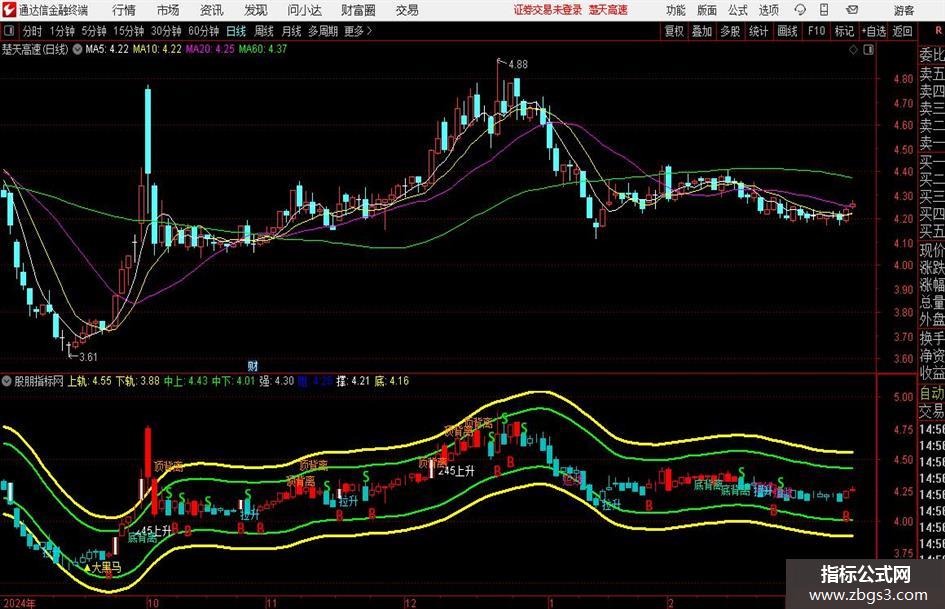This screenshot has height=609, width=945.
Task: Click the 4.88 high price label
Action: pos(518,65)
